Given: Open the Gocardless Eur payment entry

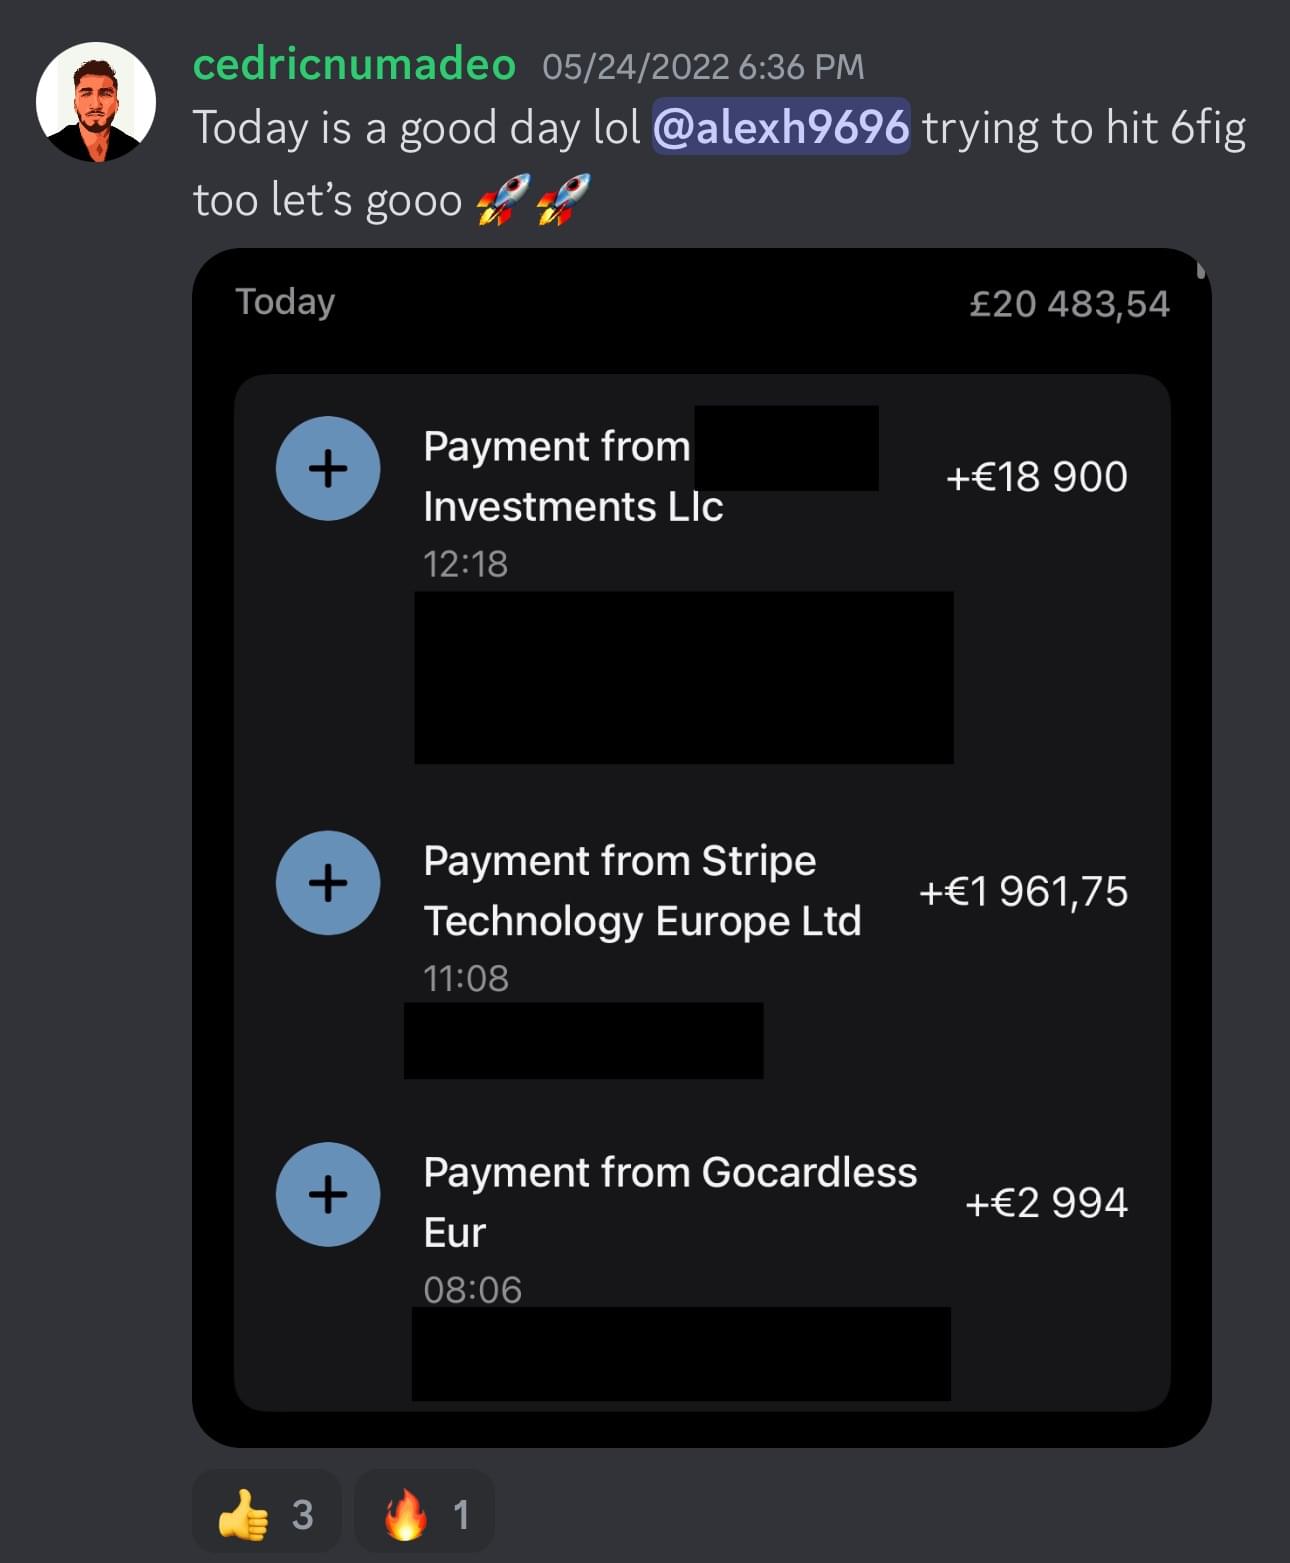Looking at the screenshot, I should [x=669, y=1201].
